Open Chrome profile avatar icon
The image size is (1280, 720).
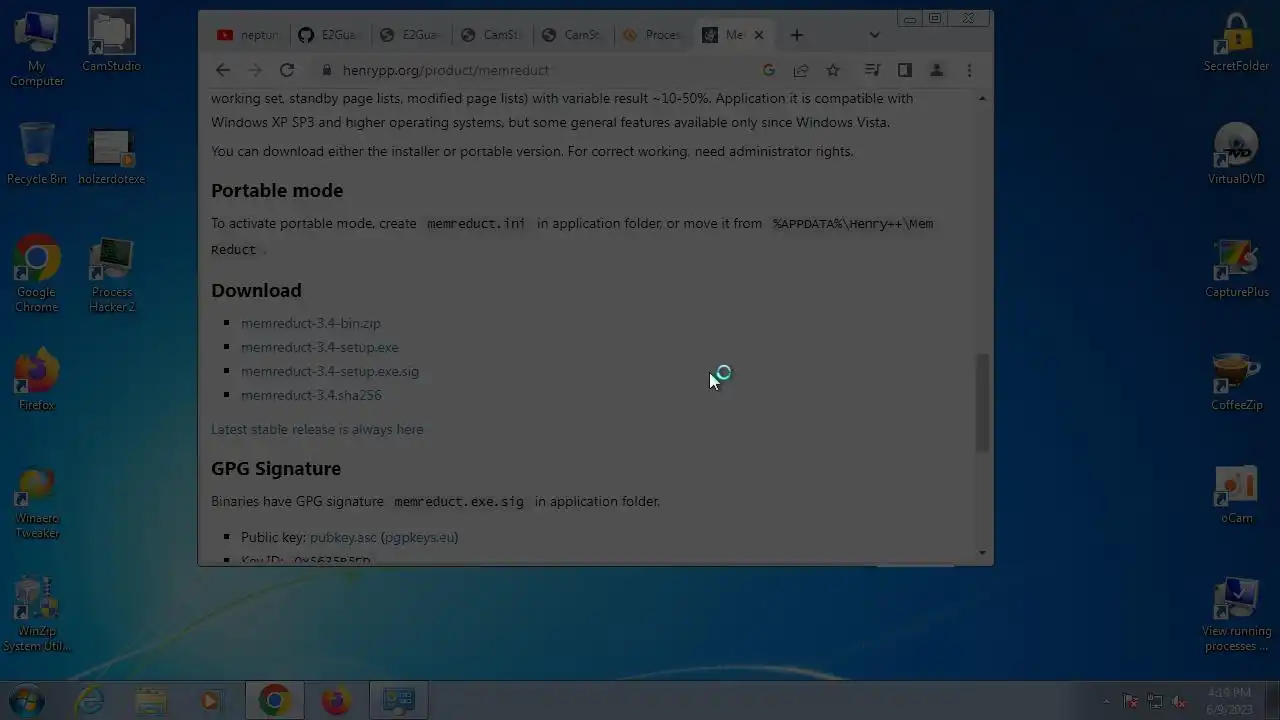click(x=937, y=70)
